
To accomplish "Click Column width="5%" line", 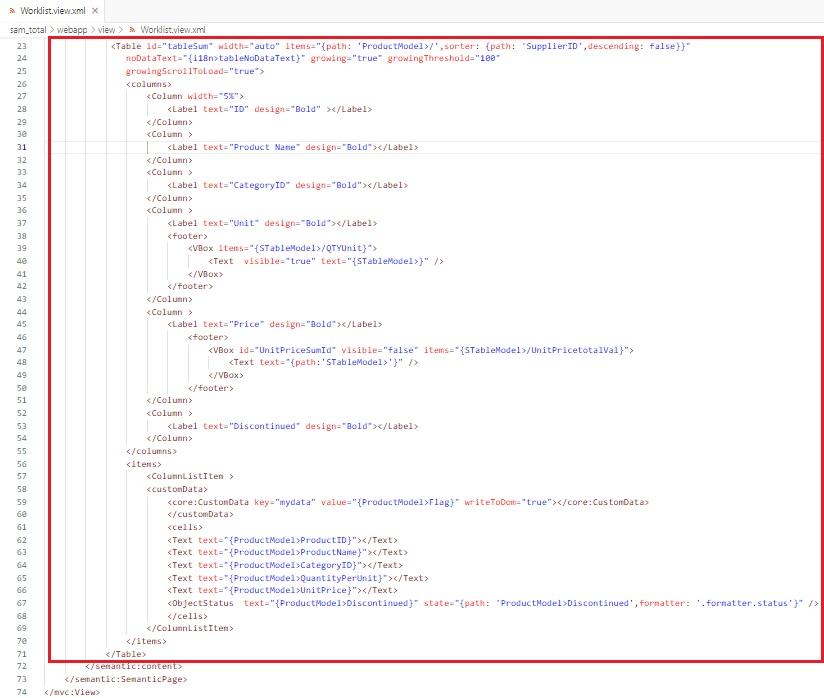I will pyautogui.click(x=195, y=96).
